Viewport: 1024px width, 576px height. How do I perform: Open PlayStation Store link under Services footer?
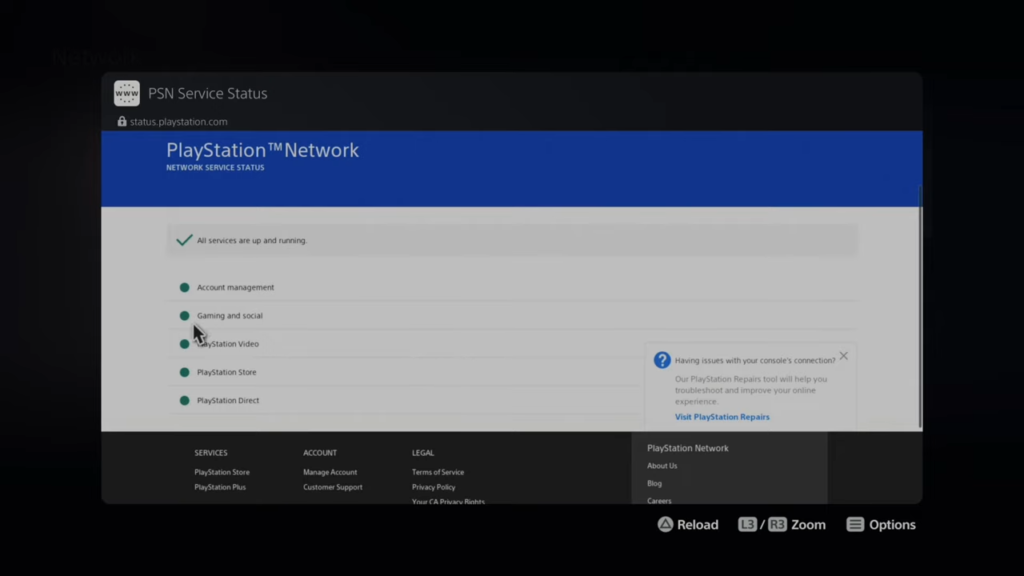[x=222, y=472]
